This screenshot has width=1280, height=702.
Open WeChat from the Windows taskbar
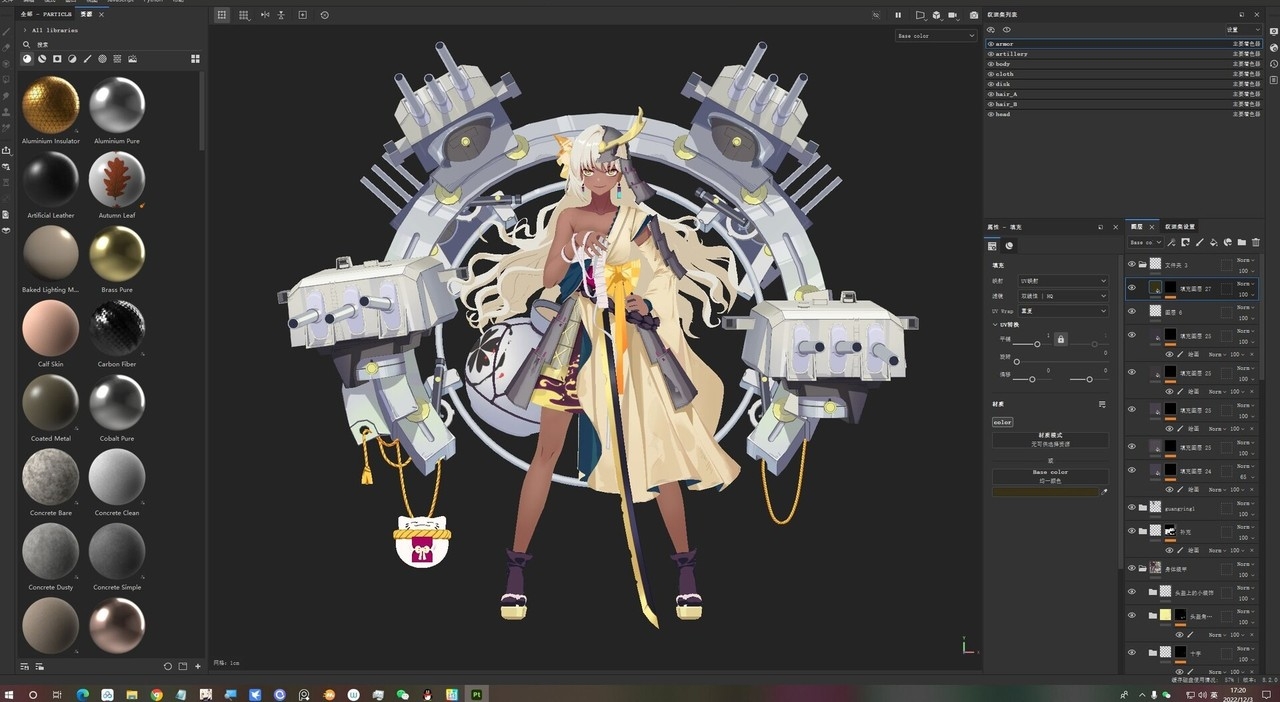[403, 694]
